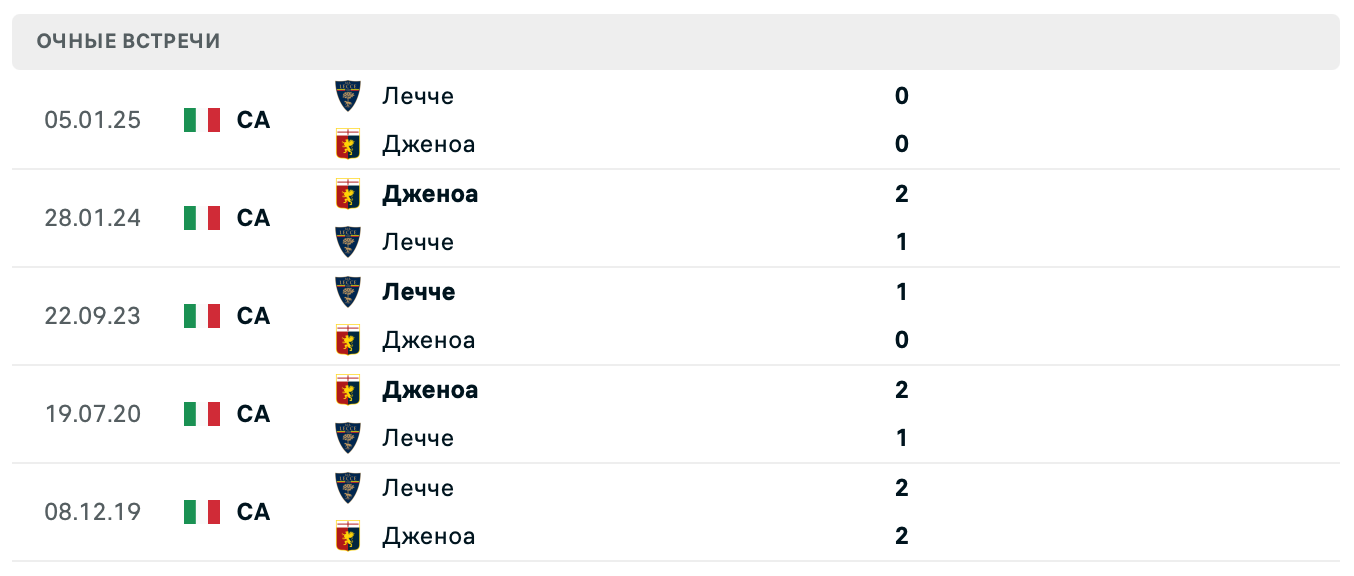Click the 05.01.25 match date
This screenshot has height=576, width=1354.
coord(93,120)
